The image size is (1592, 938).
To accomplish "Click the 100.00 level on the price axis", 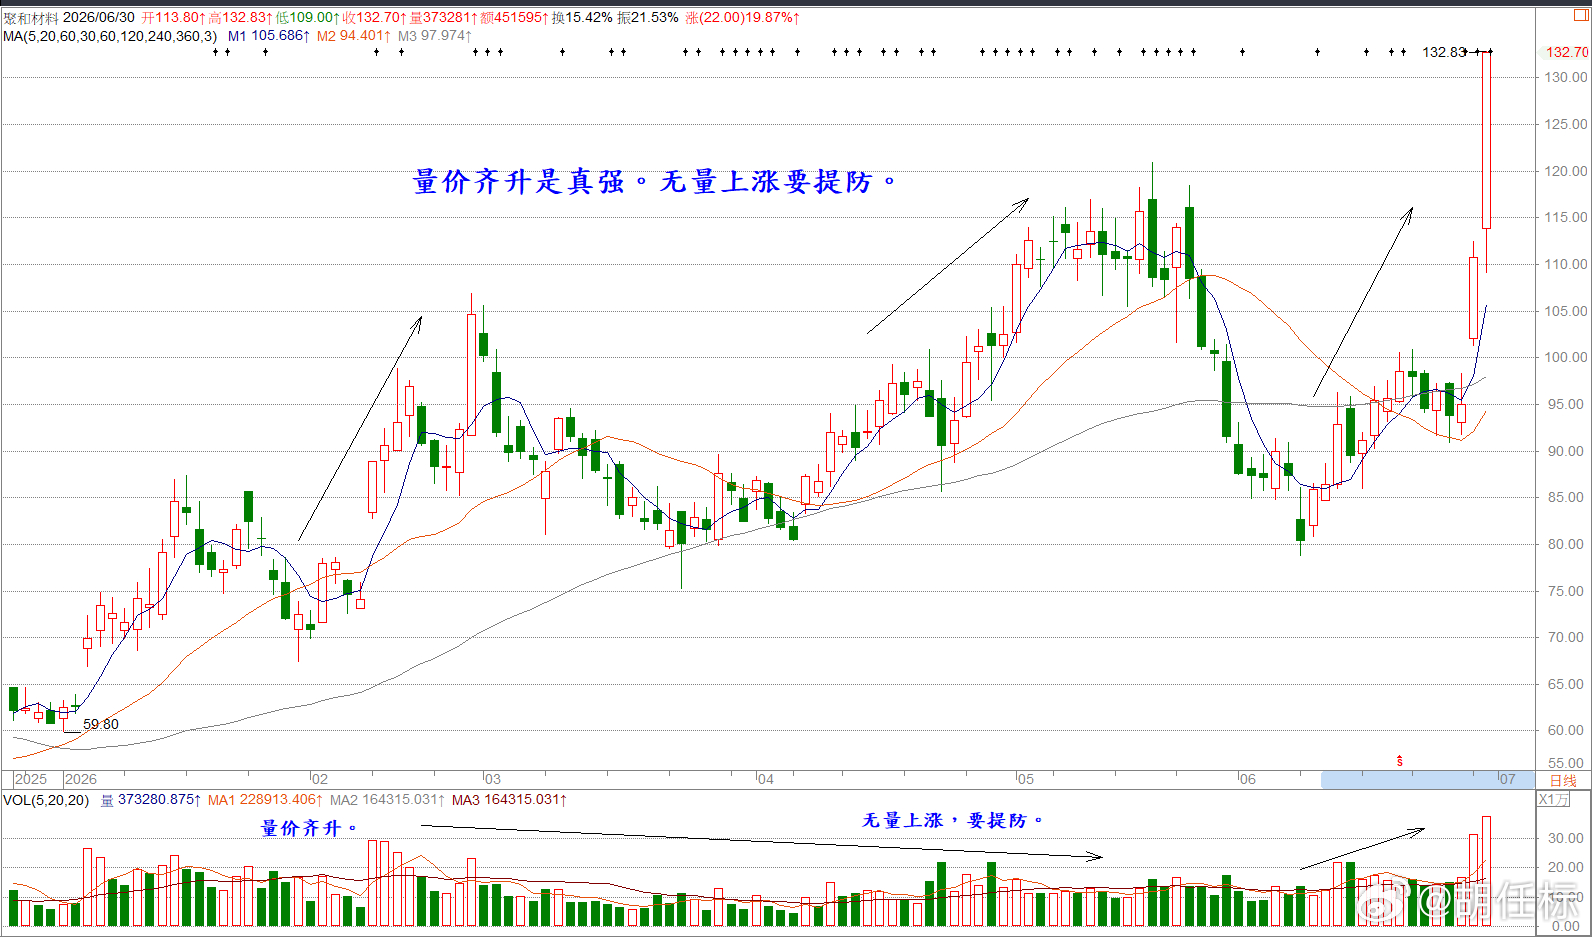I will [1567, 357].
